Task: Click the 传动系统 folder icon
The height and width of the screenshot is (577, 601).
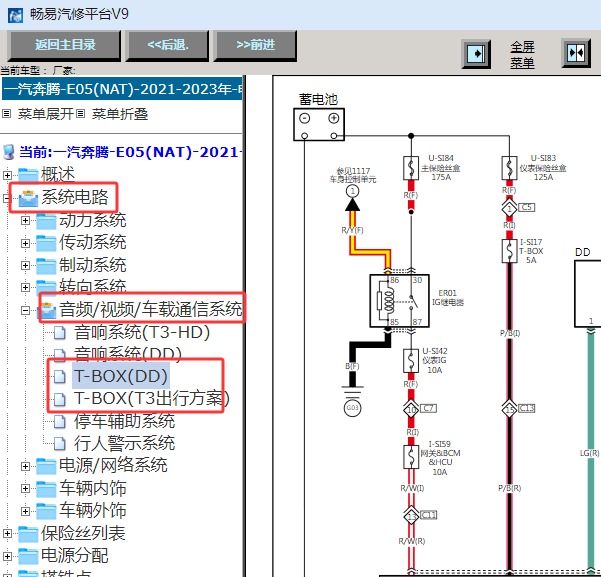Action: tap(46, 243)
